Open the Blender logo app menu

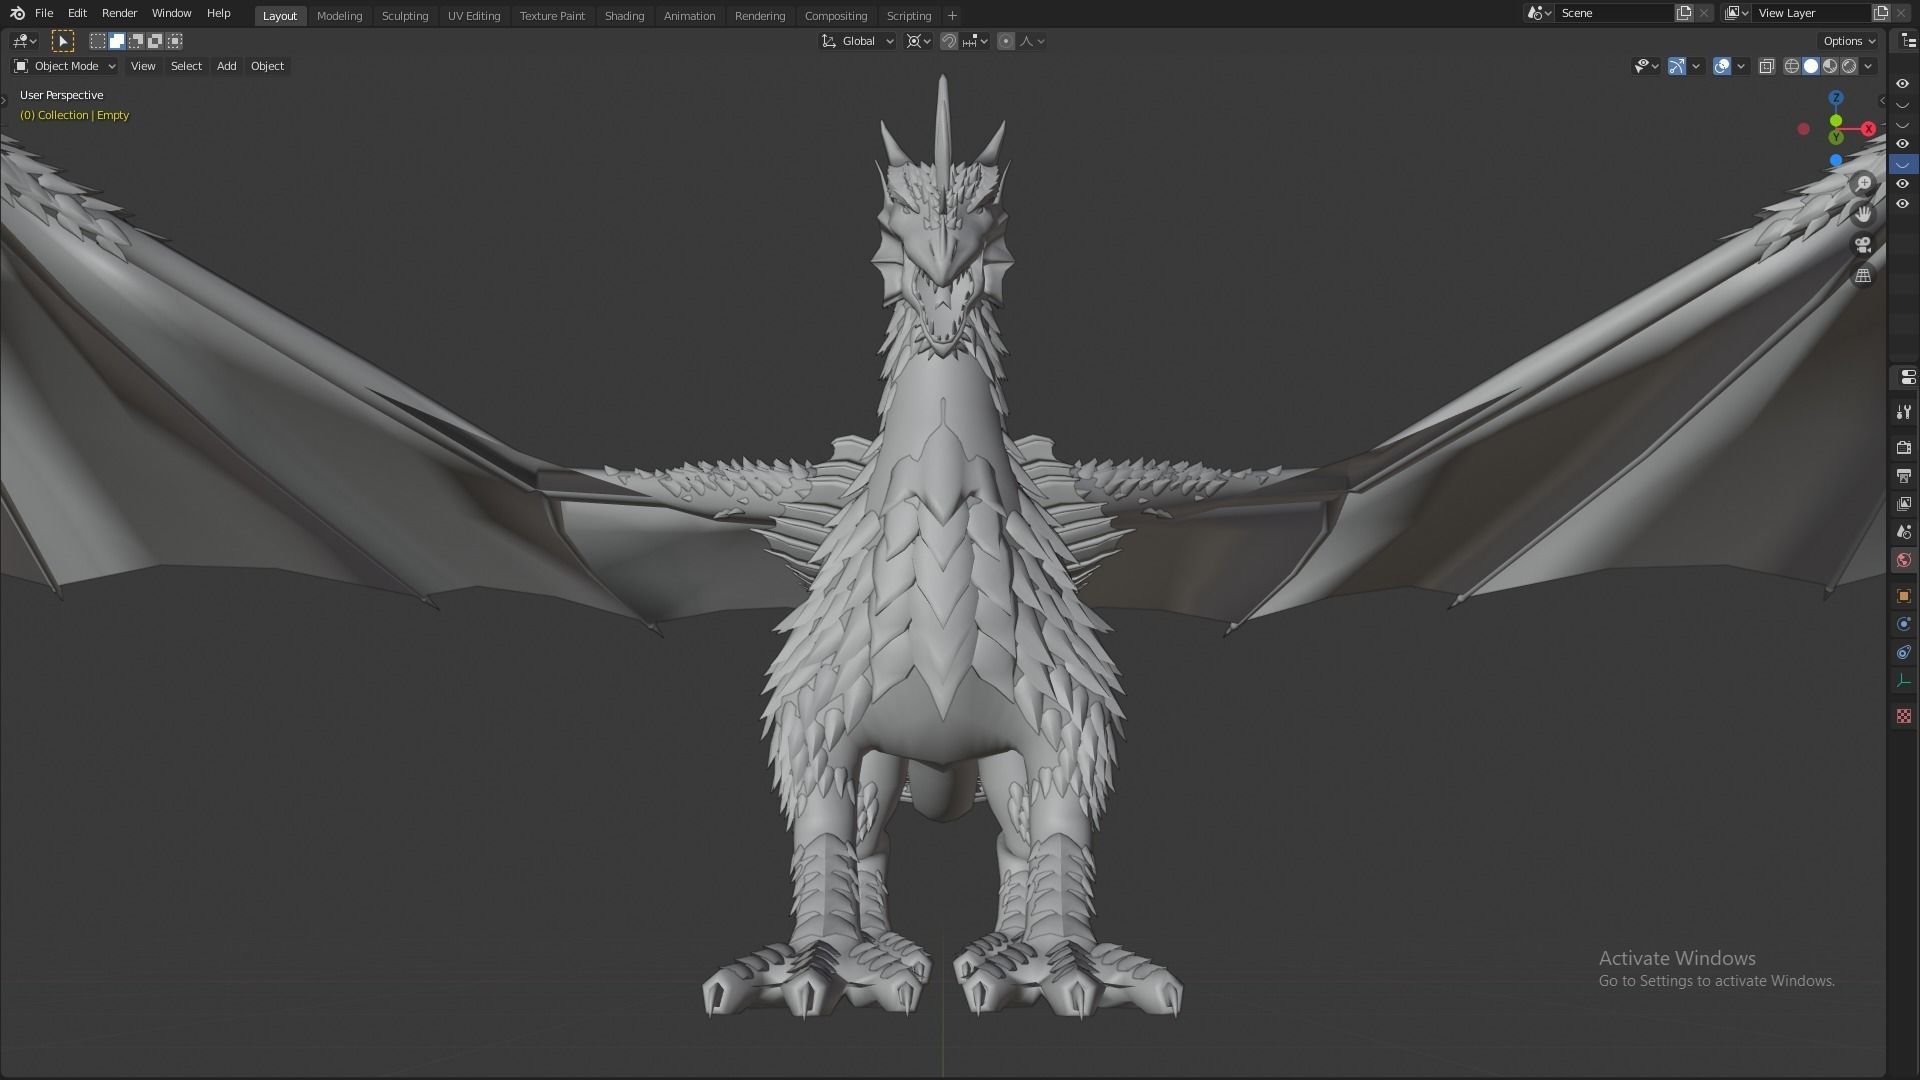click(17, 13)
